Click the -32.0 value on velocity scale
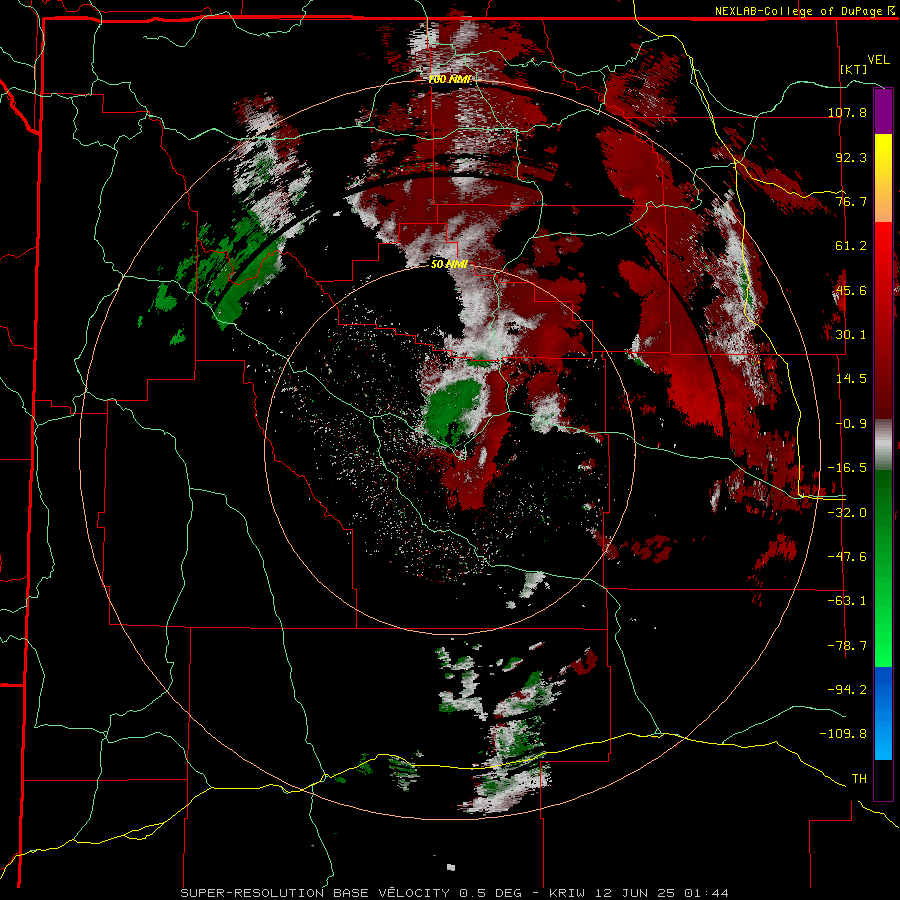The image size is (900, 900). (847, 513)
